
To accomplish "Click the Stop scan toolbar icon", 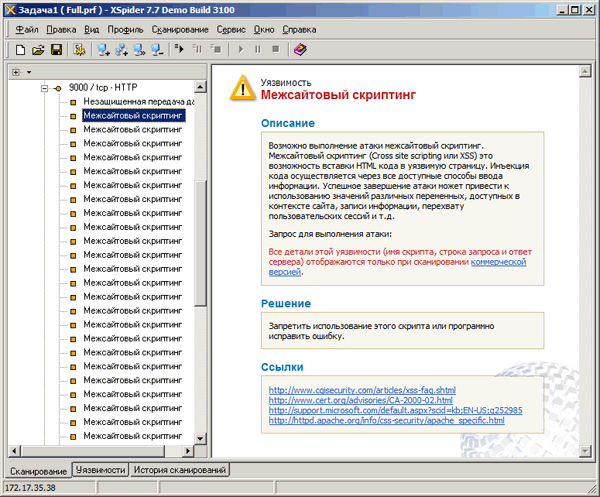I will [x=276, y=49].
